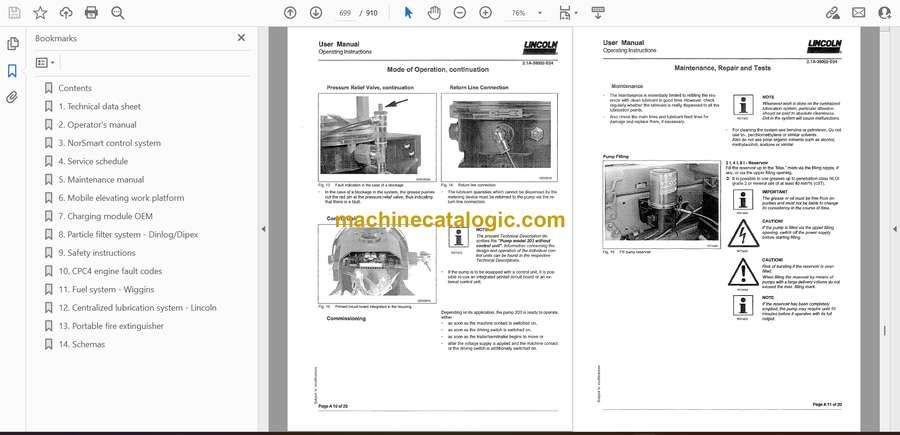Go to the next page
Image resolution: width=900 pixels, height=435 pixels.
[316, 13]
